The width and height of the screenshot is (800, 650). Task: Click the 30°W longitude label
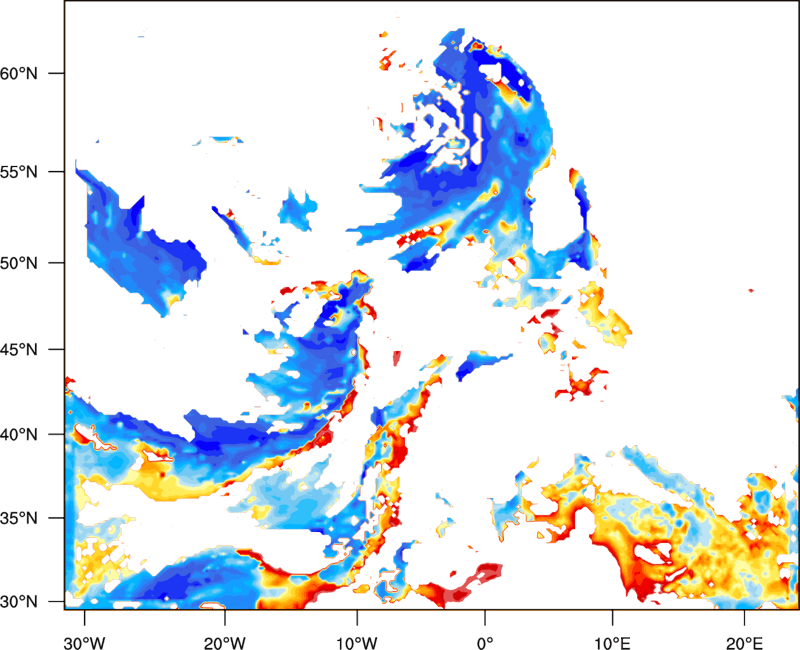pyautogui.click(x=84, y=642)
